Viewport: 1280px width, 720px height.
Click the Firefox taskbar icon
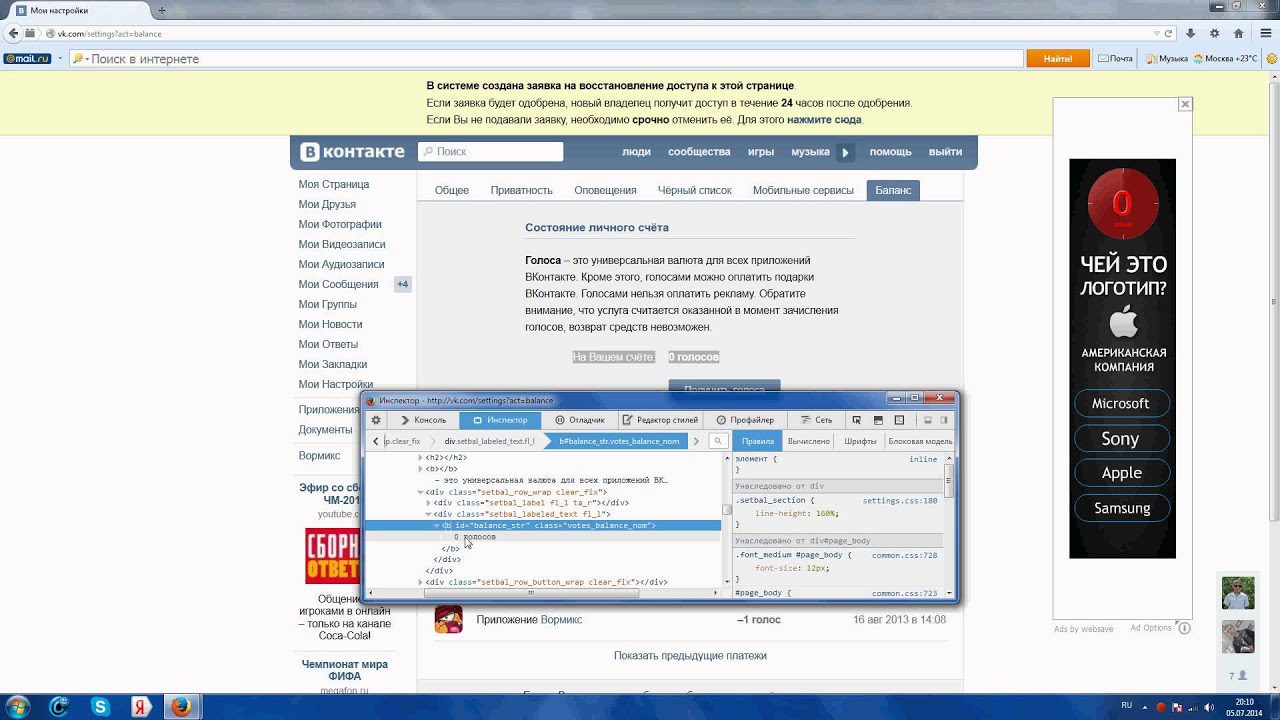point(181,707)
